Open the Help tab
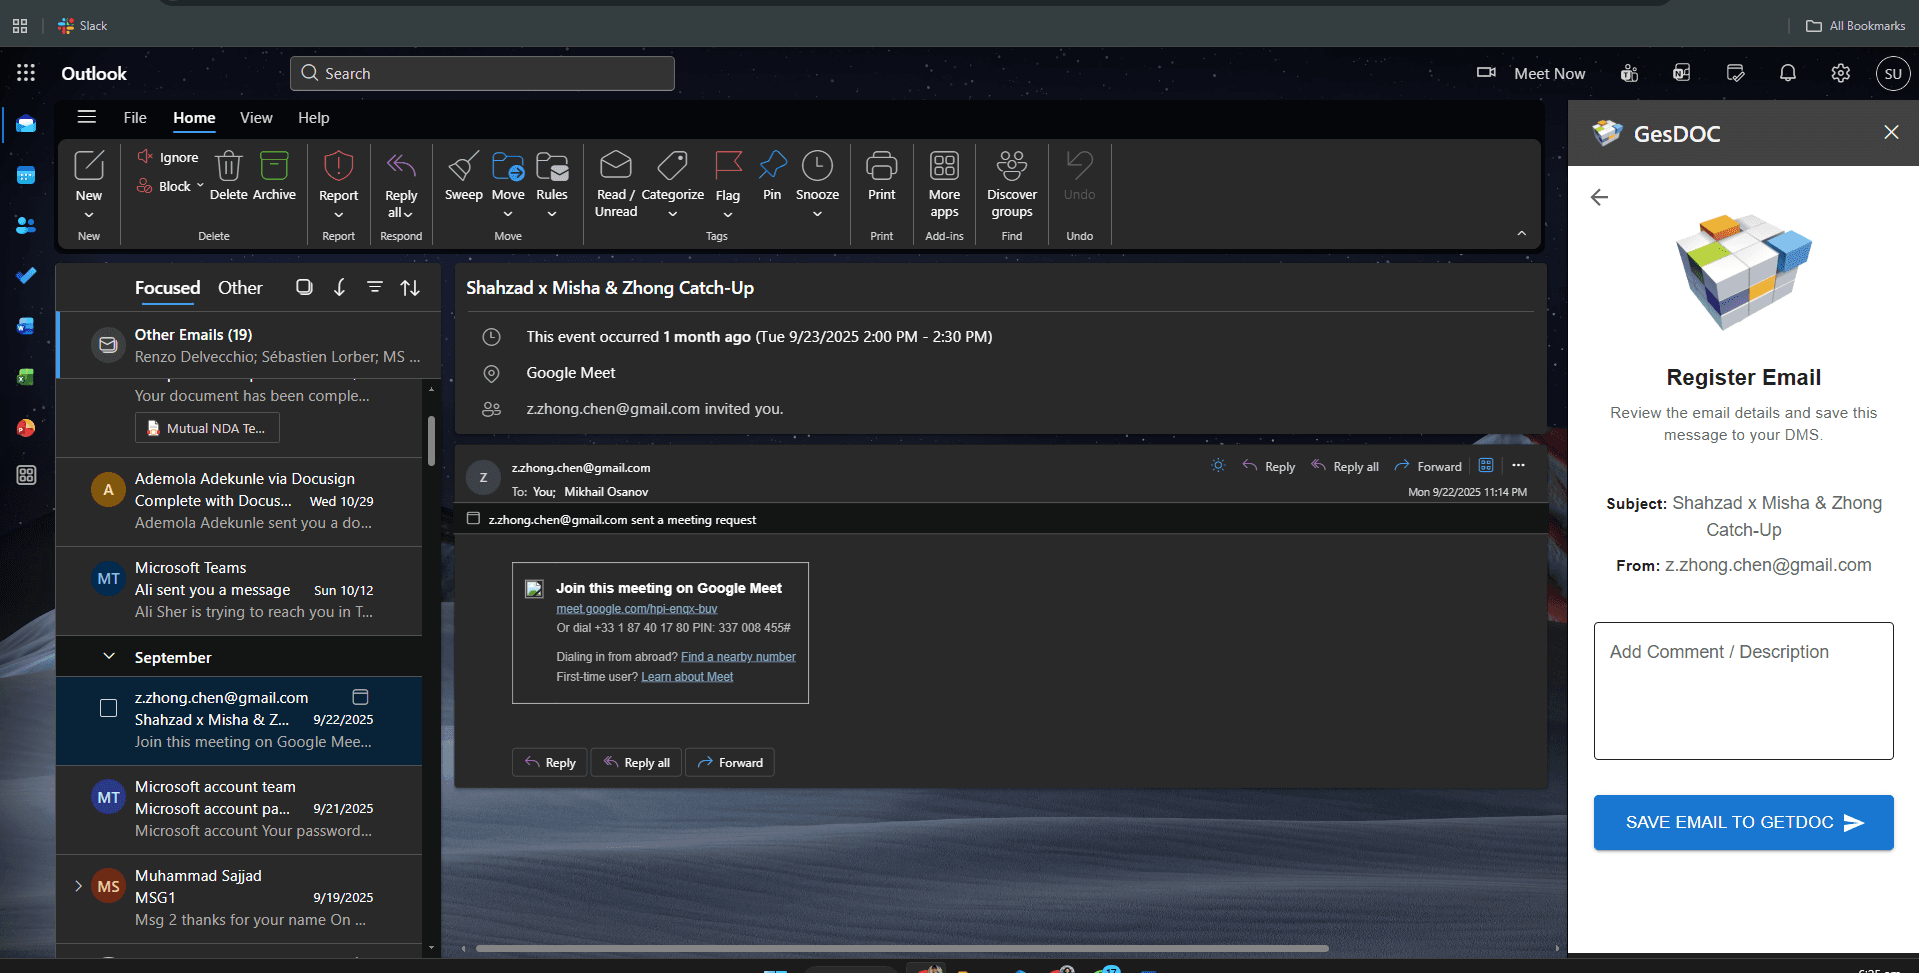 click(x=313, y=118)
